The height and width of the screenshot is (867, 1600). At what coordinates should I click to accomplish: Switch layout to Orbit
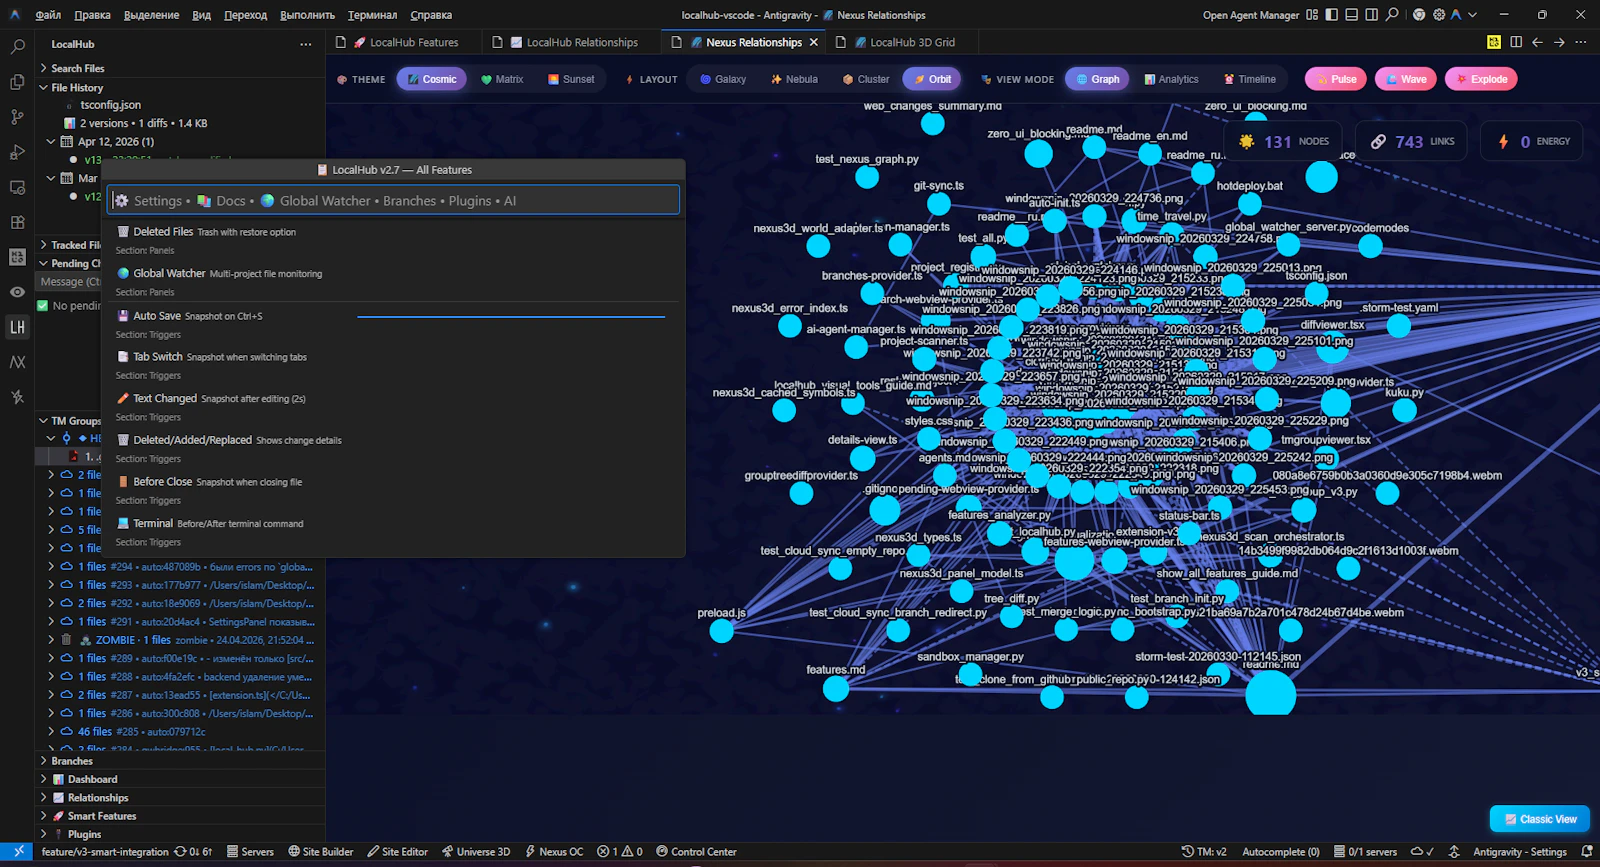(932, 79)
